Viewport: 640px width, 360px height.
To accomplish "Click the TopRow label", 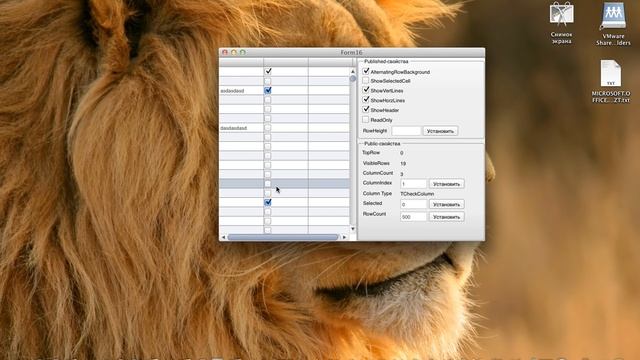I will click(x=371, y=153).
